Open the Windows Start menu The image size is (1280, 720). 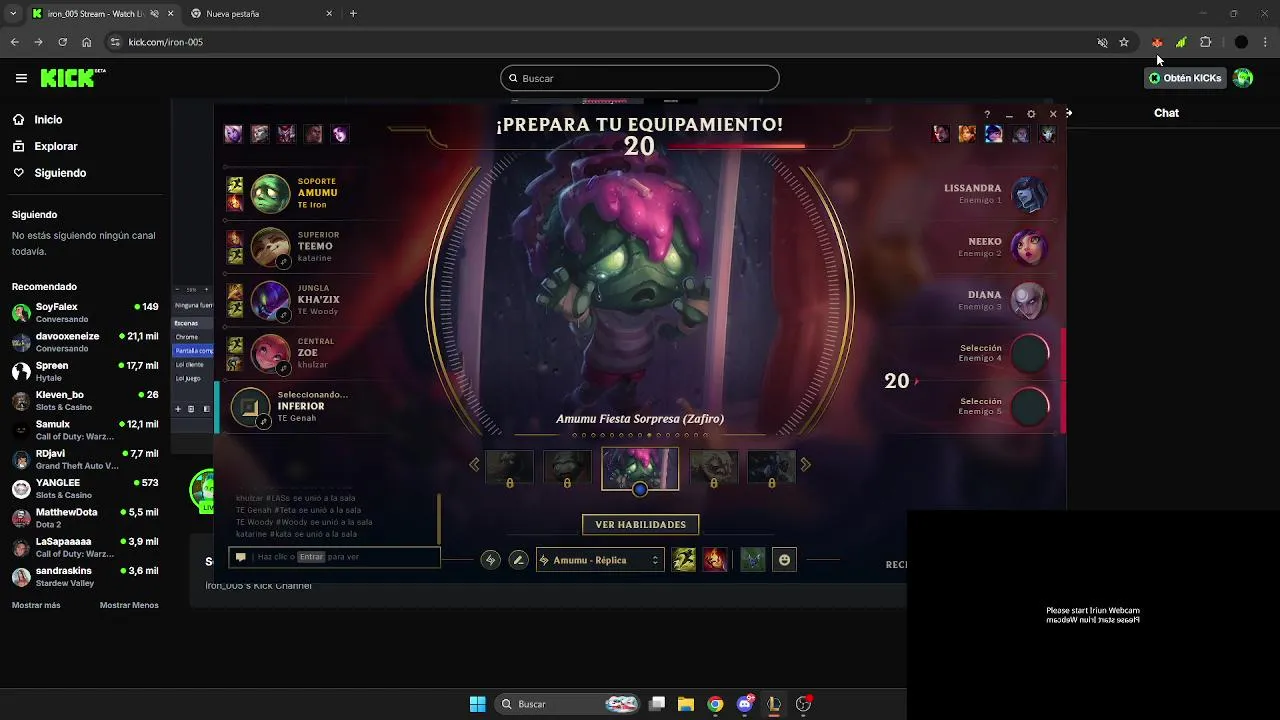coord(478,704)
